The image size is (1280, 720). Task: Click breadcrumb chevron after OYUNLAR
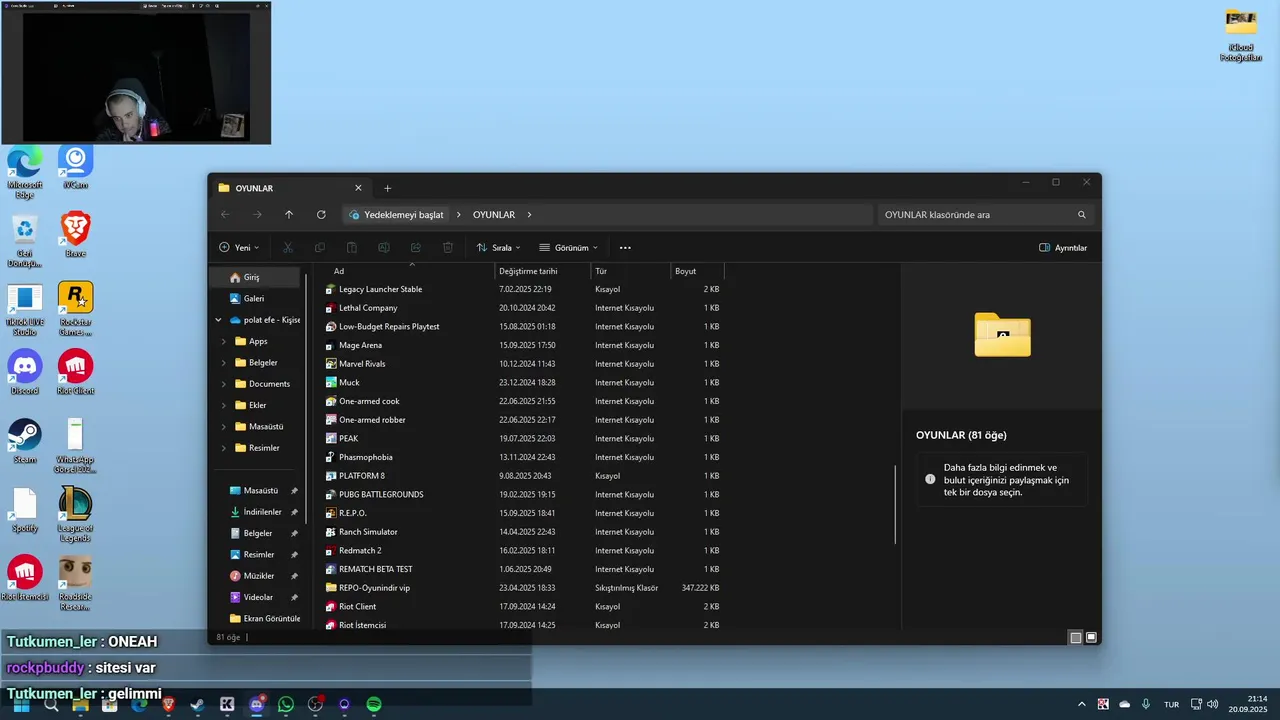[x=529, y=215]
